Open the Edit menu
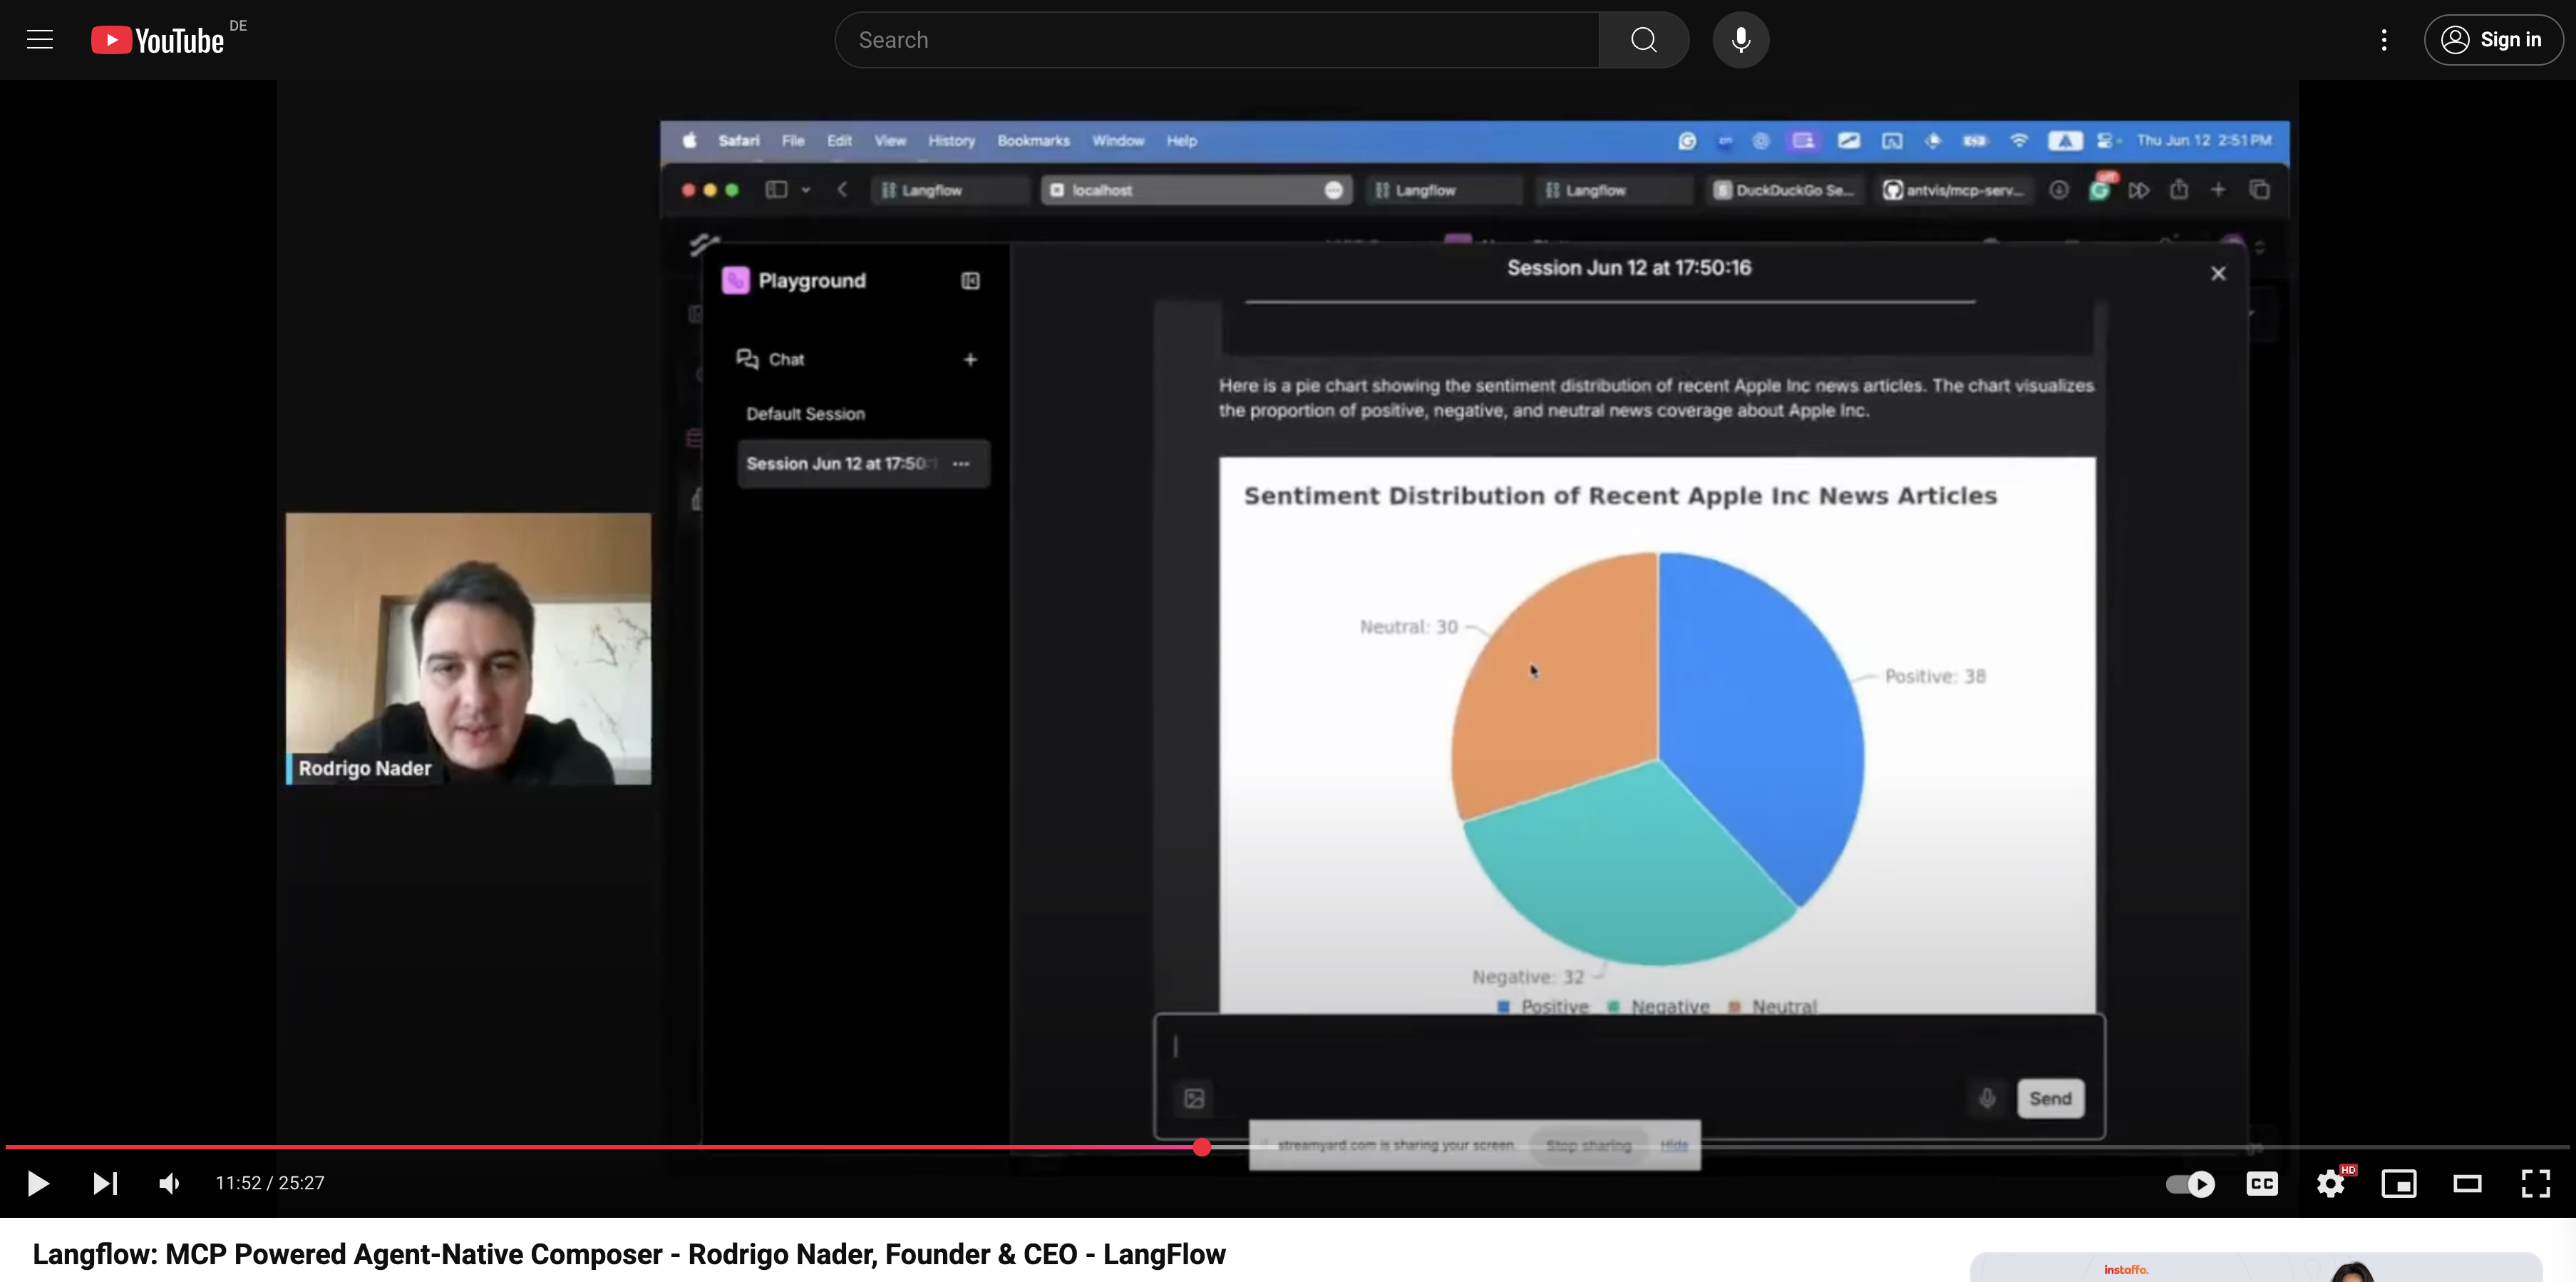2576x1282 pixels. tap(839, 140)
